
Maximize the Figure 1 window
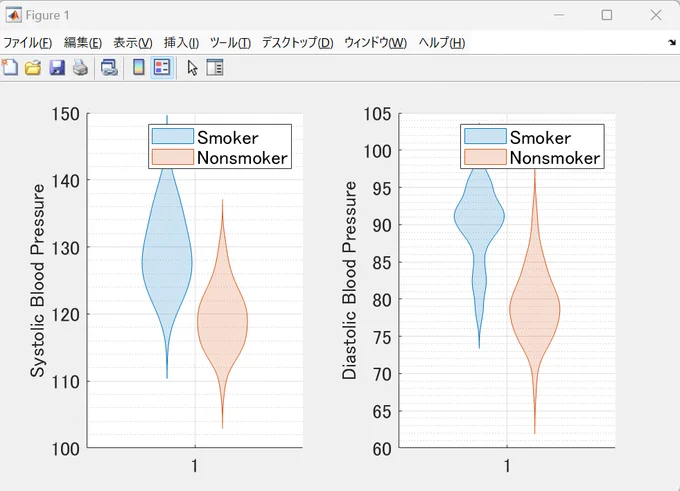tap(607, 15)
